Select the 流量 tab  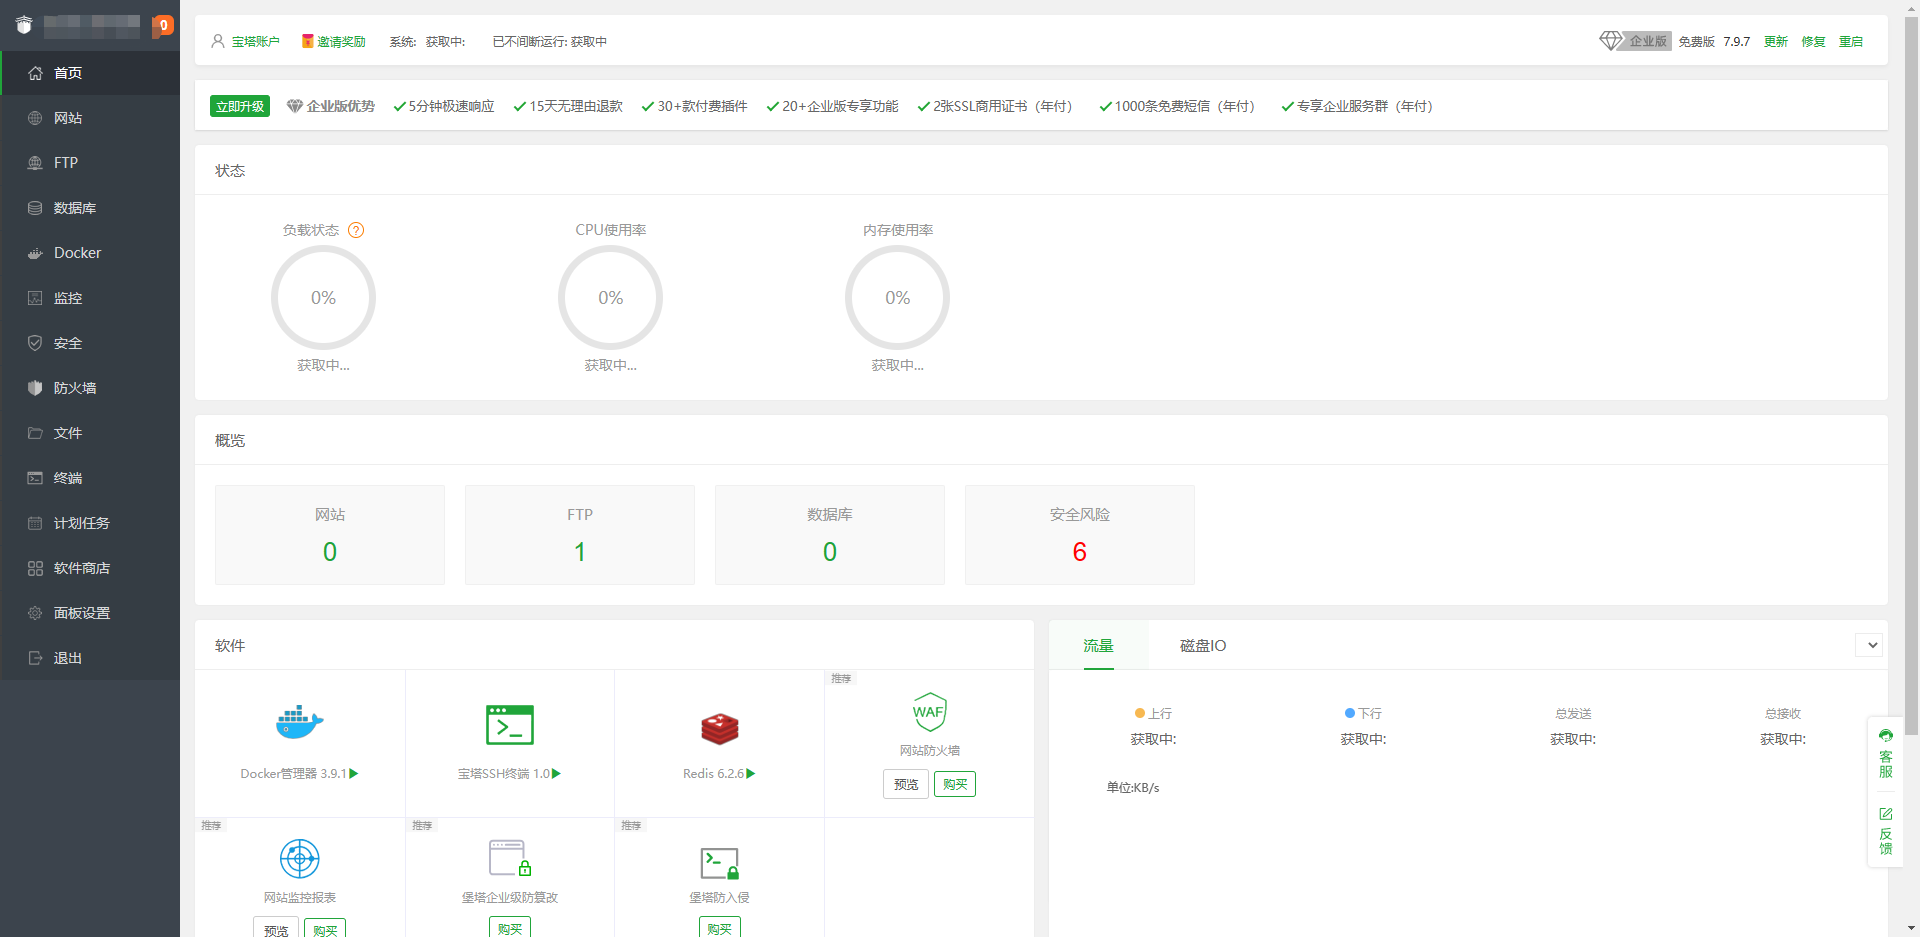point(1098,645)
